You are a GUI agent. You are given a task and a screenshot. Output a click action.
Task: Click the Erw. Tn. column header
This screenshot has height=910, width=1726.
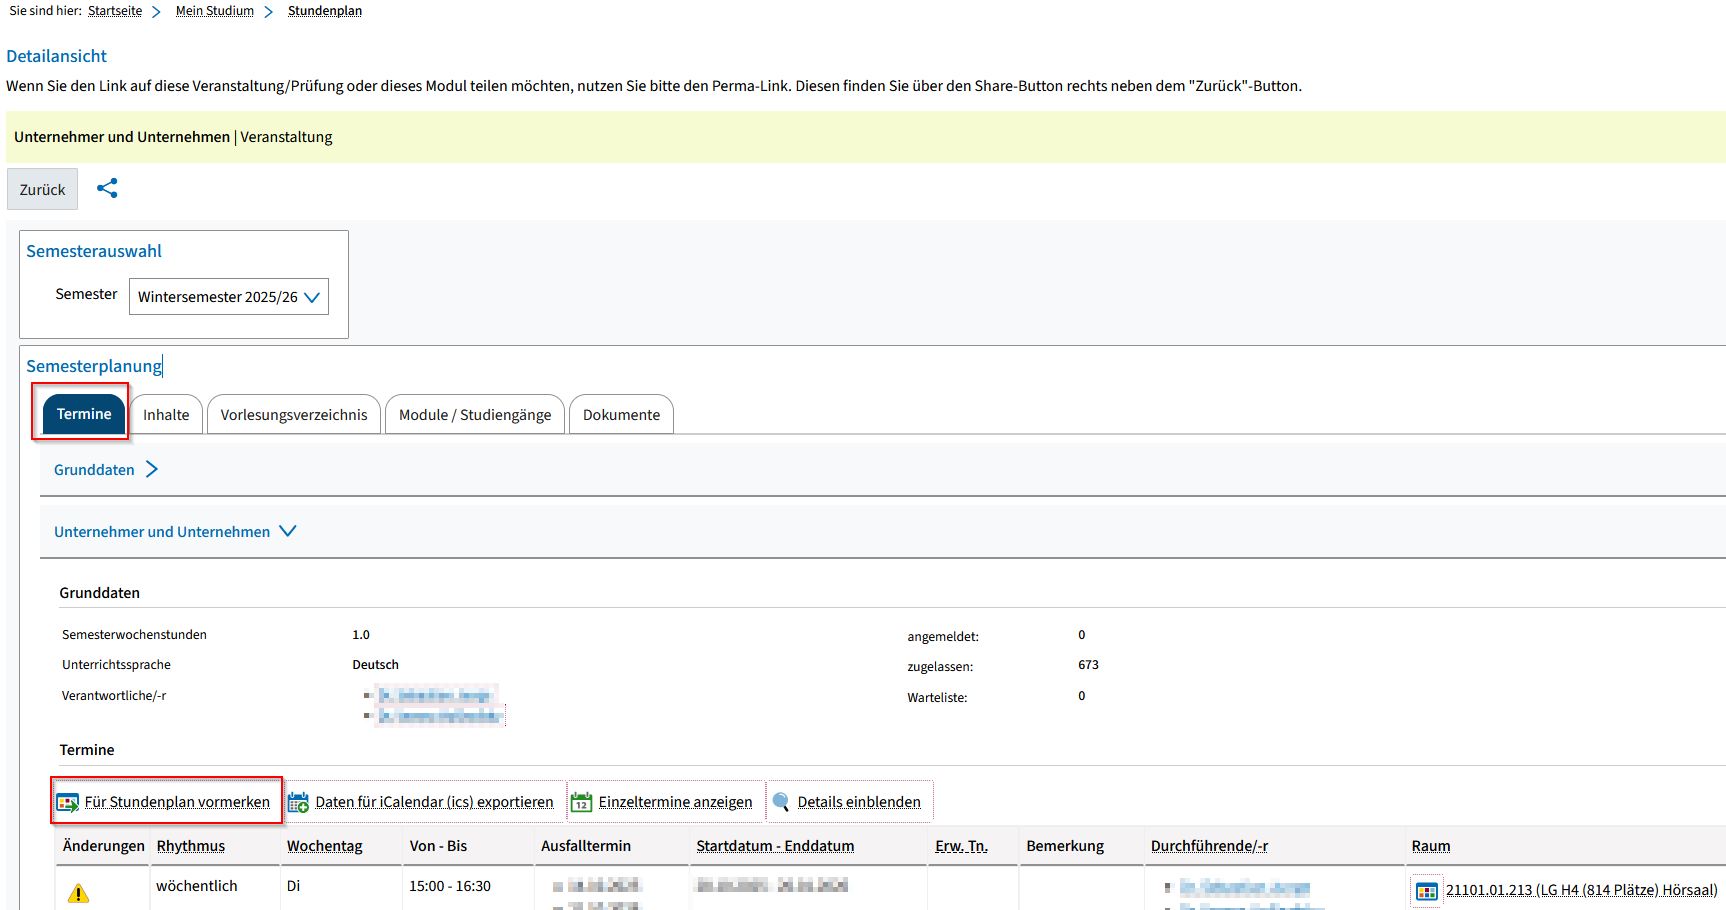pos(961,846)
